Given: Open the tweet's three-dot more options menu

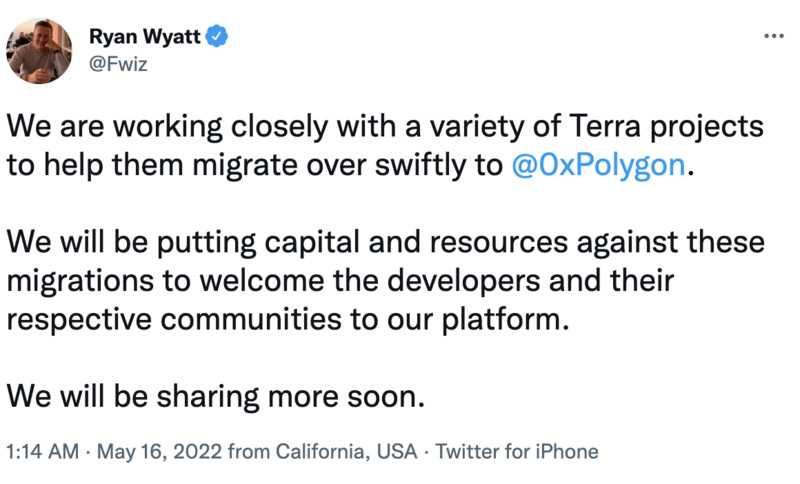Looking at the screenshot, I should 774,36.
